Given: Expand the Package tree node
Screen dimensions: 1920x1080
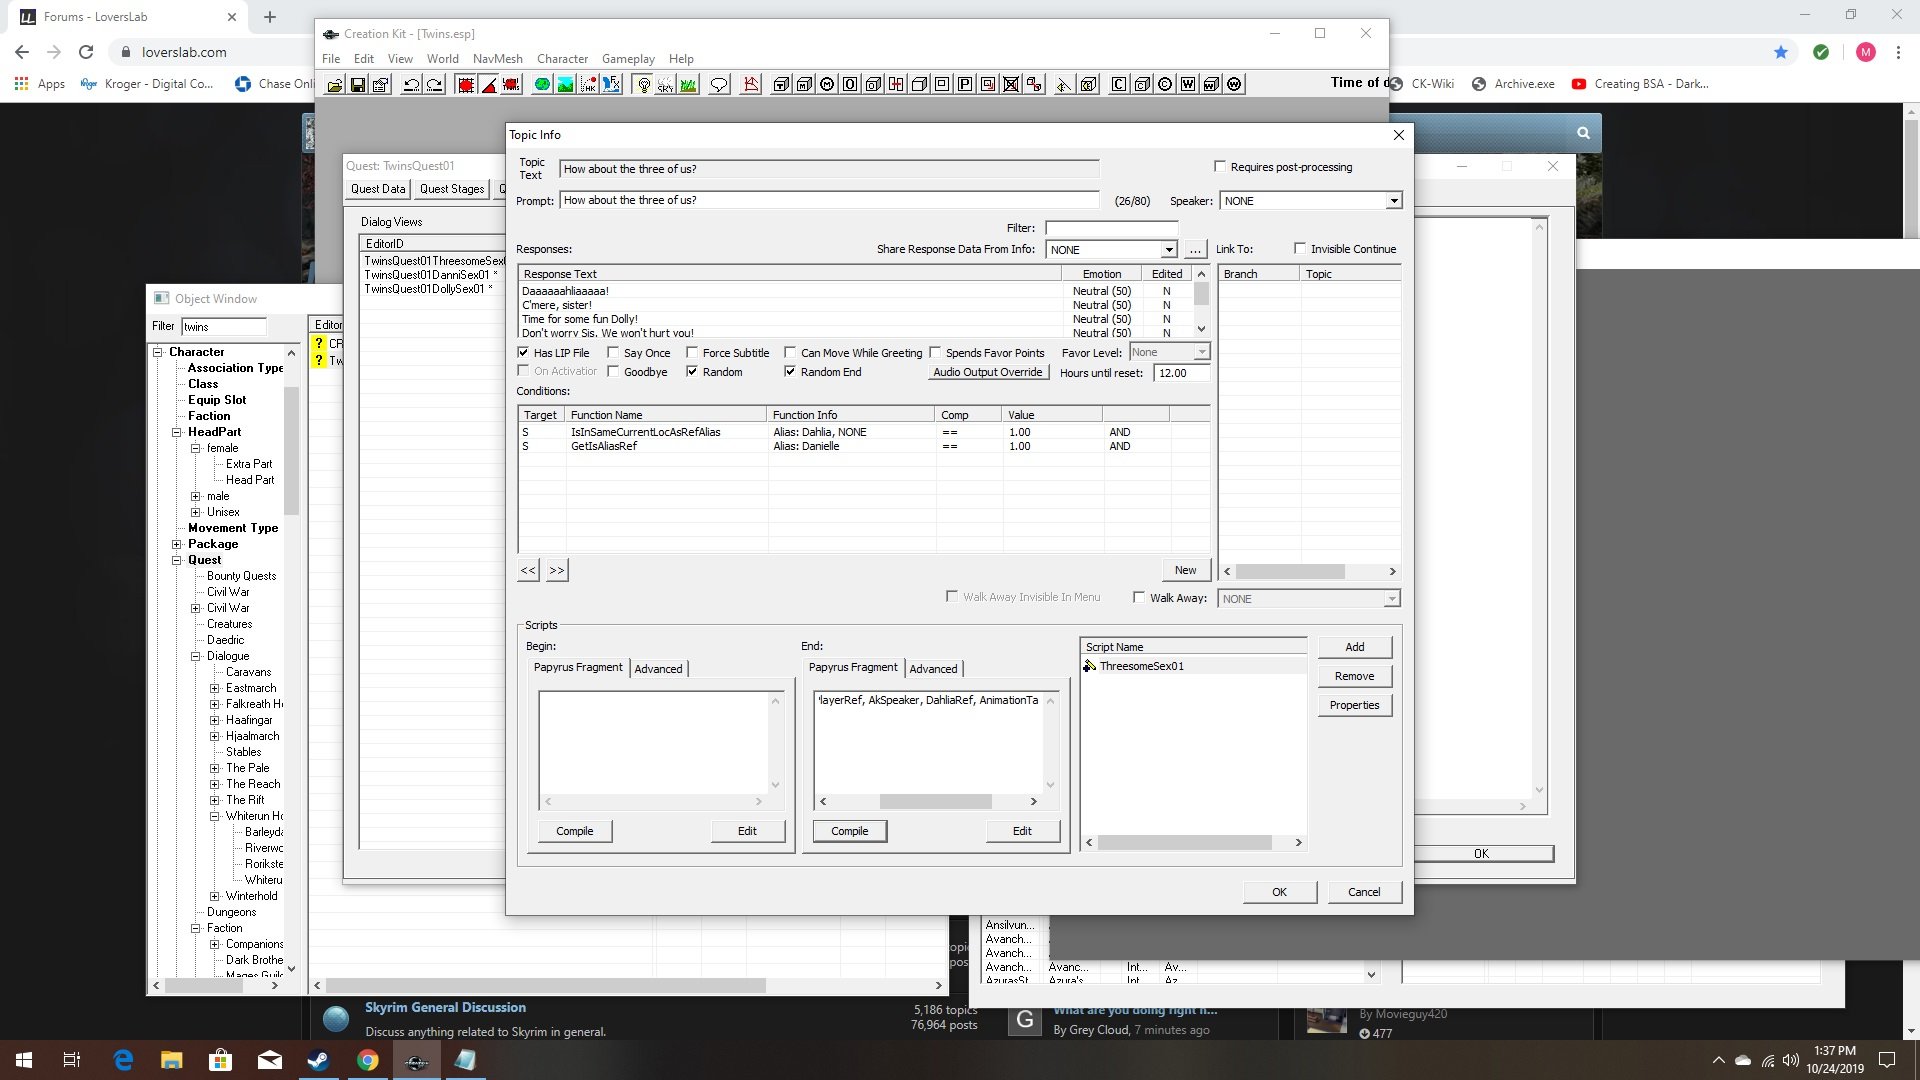Looking at the screenshot, I should (x=177, y=544).
